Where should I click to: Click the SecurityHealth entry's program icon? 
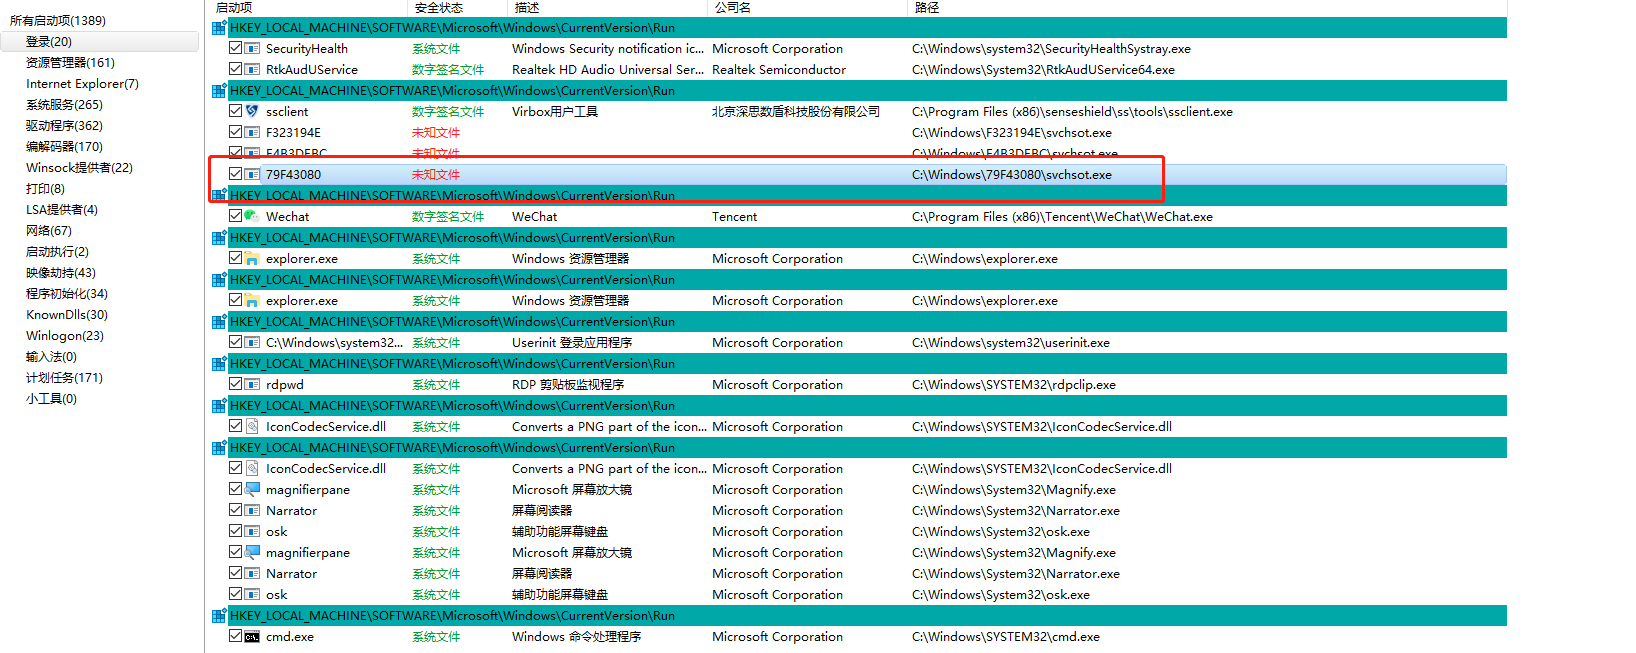click(252, 48)
